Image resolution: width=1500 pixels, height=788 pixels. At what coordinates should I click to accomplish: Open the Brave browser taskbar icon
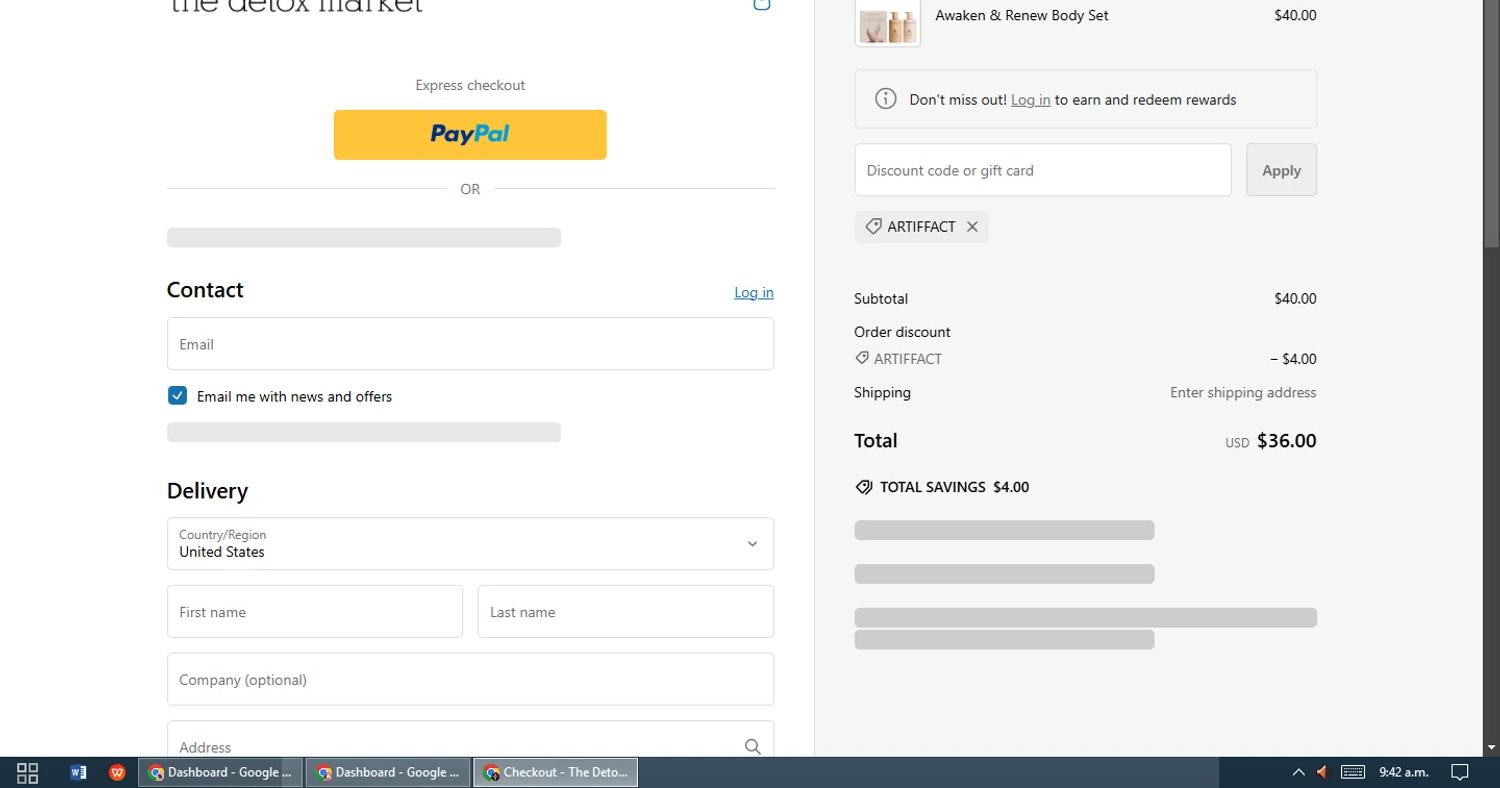coord(117,772)
